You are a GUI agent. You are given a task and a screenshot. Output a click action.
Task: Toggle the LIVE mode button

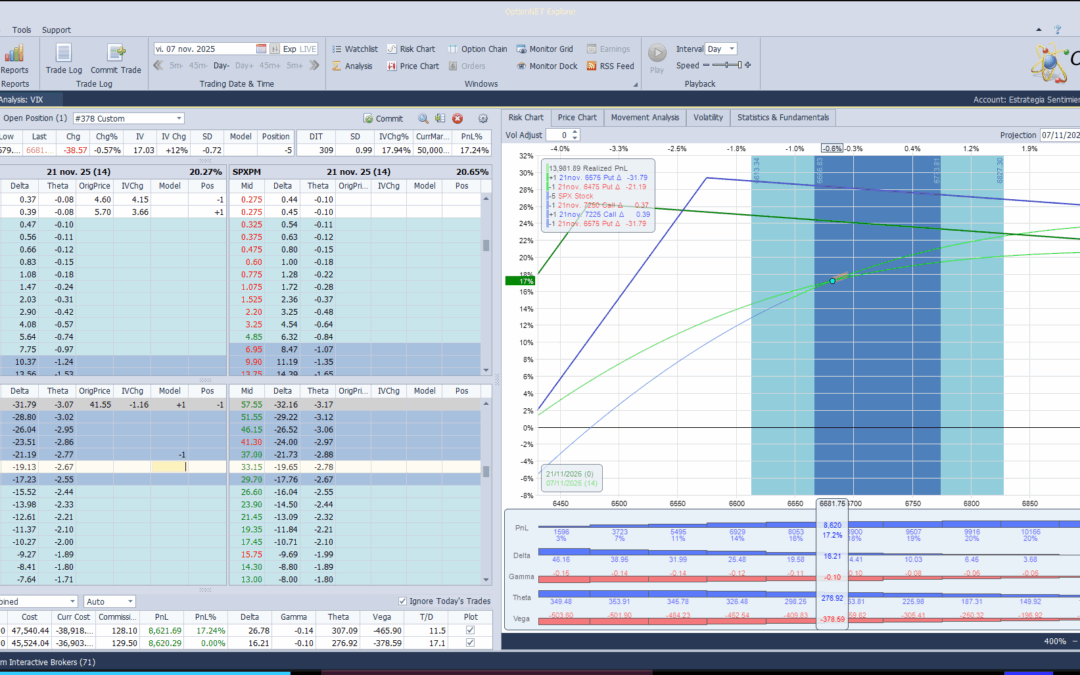coord(308,49)
